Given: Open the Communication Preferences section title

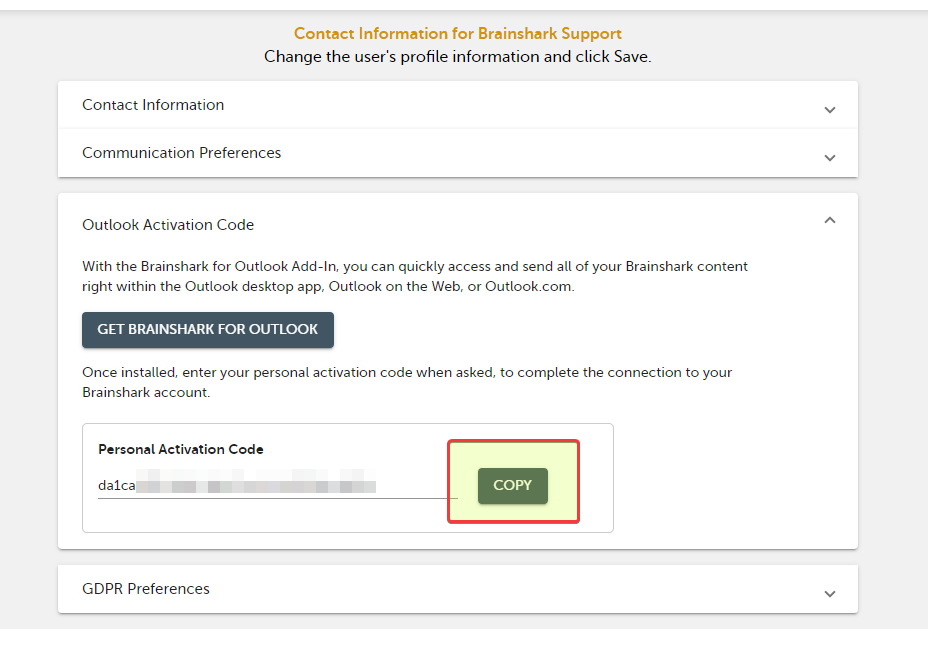Looking at the screenshot, I should (181, 153).
